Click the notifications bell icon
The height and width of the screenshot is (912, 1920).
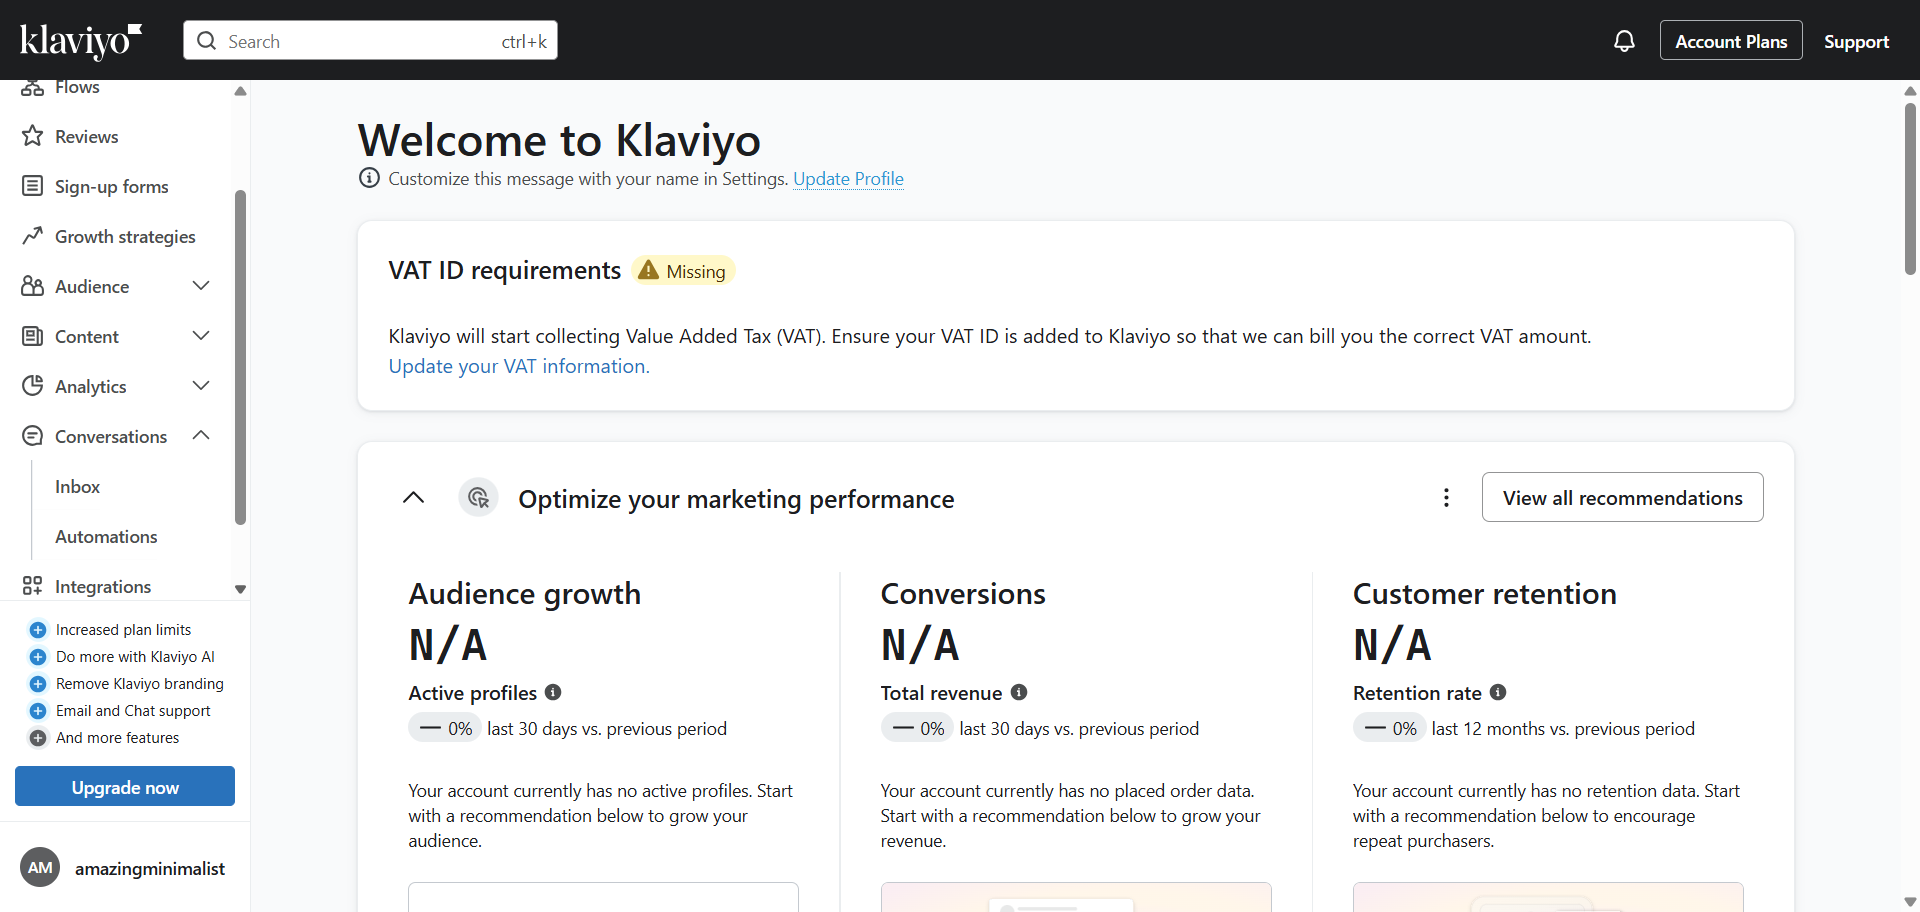click(x=1624, y=41)
